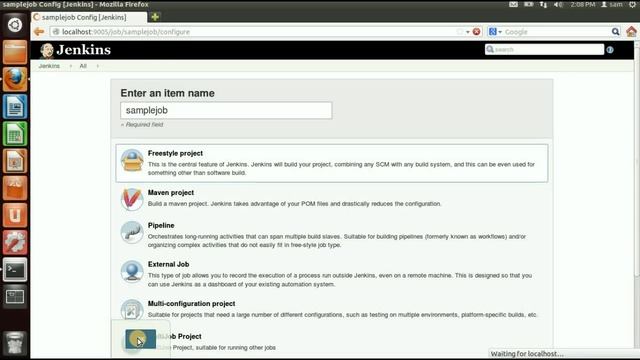Click the Jenkins butler logo
640x360 pixels.
[47, 51]
